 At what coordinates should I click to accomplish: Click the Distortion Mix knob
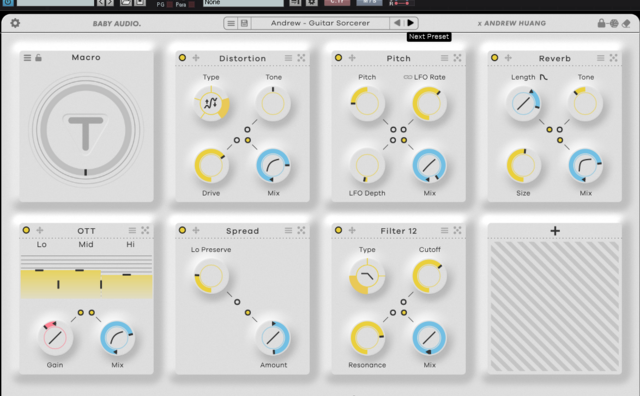273,165
